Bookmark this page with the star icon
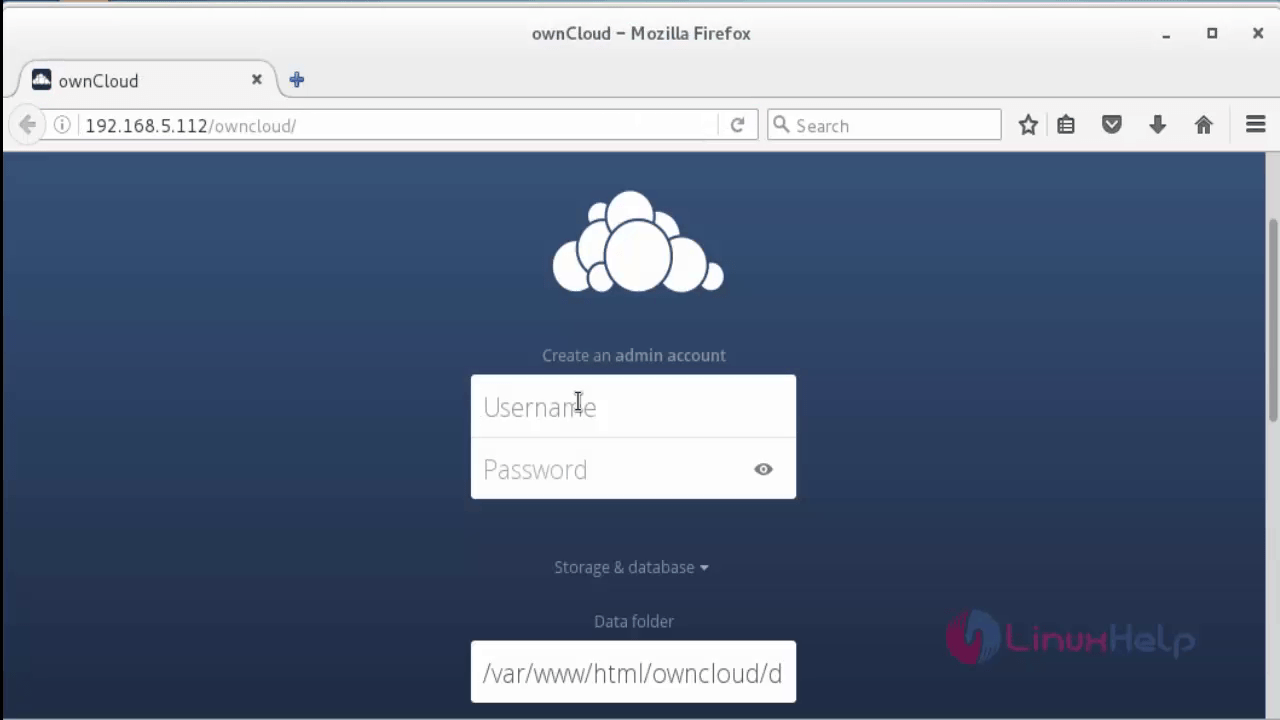The image size is (1280, 720). click(x=1028, y=125)
